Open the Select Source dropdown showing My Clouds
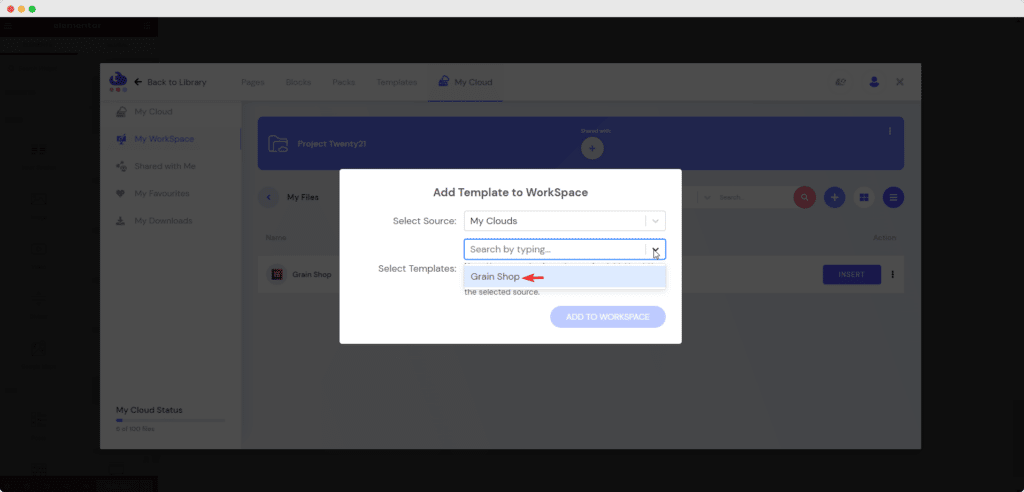 564,221
